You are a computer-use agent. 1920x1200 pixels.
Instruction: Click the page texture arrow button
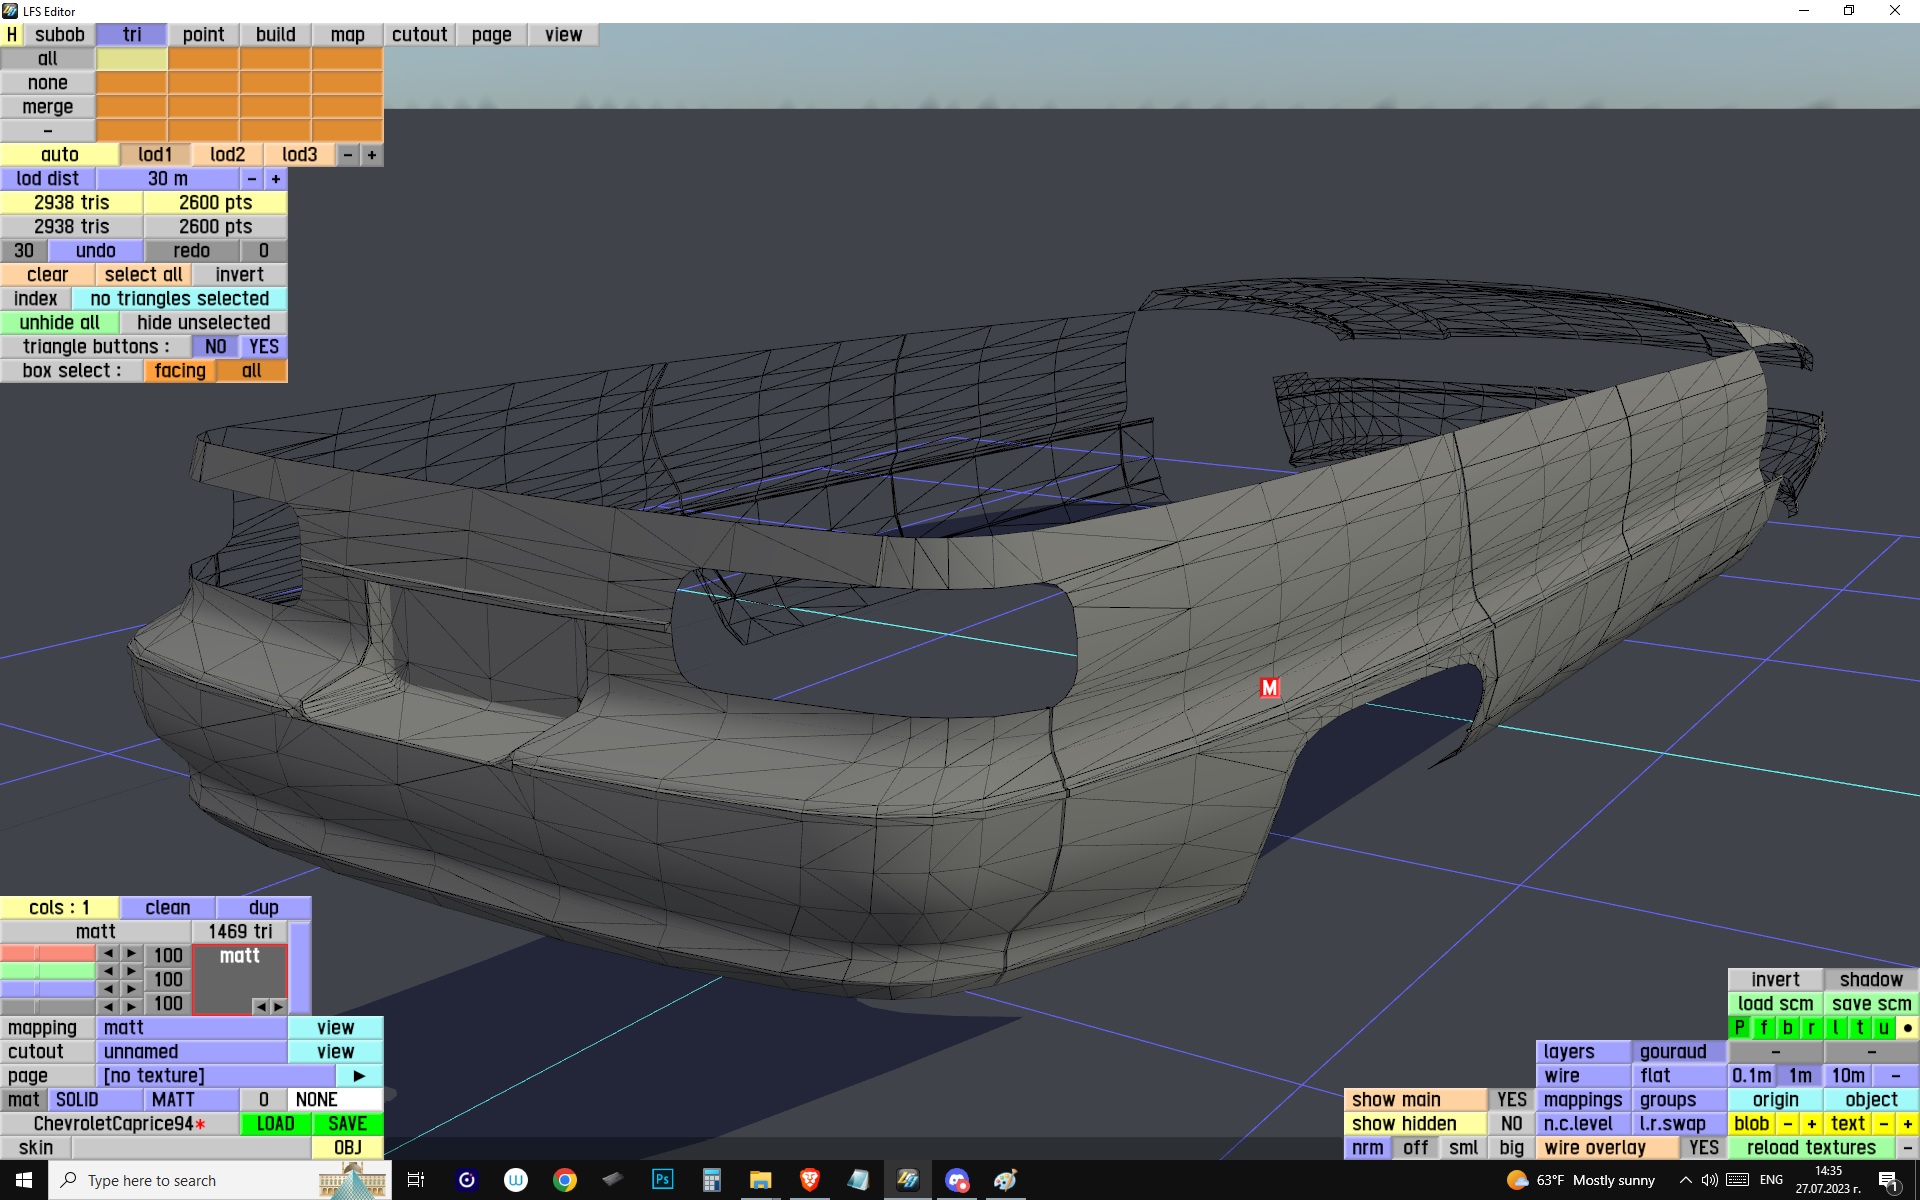[x=359, y=1076]
